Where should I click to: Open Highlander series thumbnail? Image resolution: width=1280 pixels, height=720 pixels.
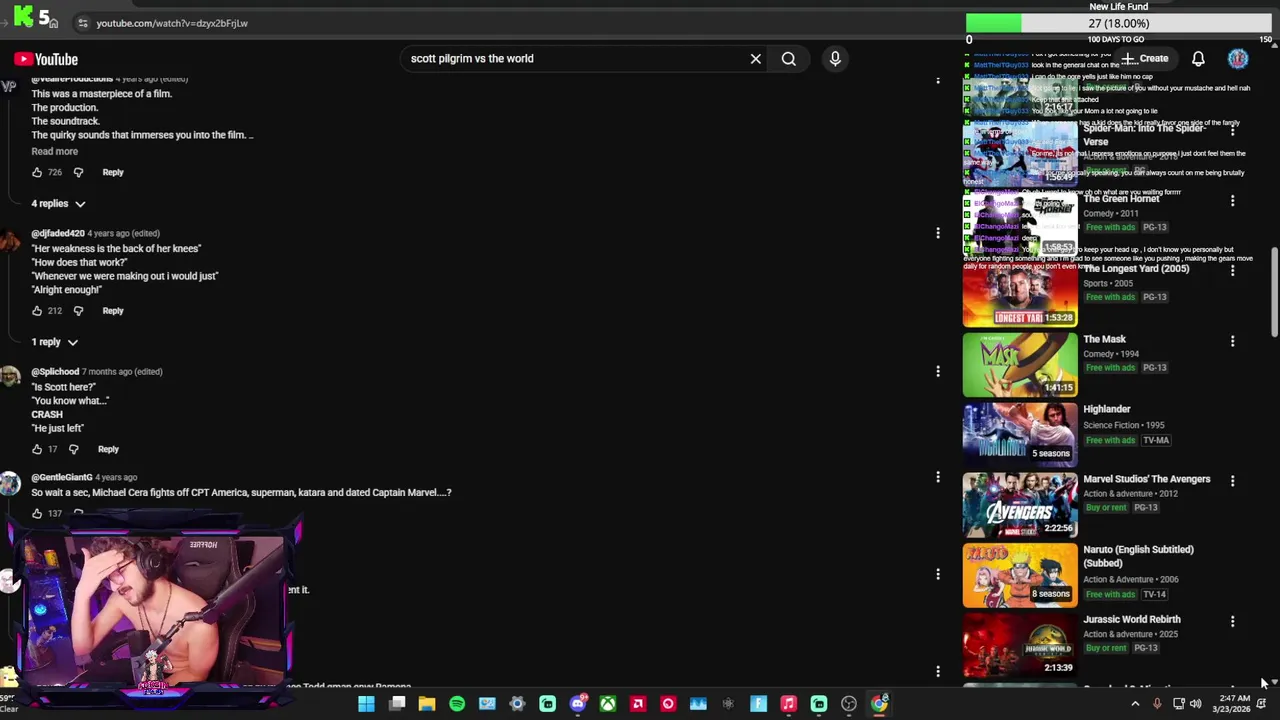(x=1020, y=436)
